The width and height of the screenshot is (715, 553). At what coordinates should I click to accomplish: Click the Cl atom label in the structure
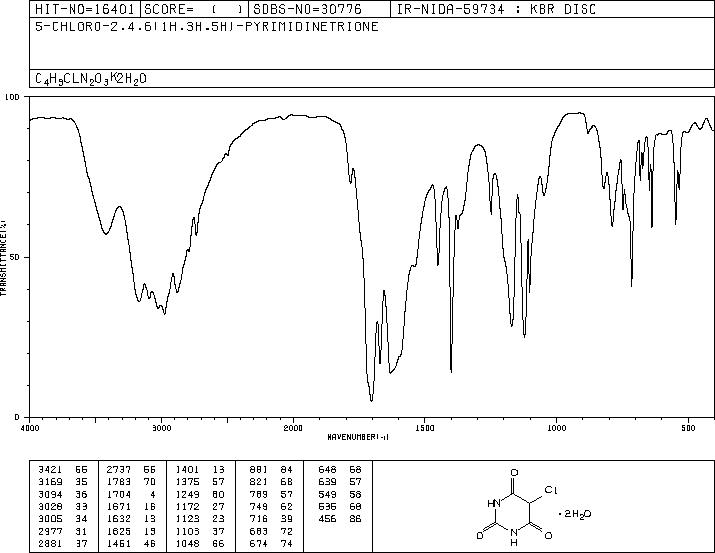(x=551, y=490)
